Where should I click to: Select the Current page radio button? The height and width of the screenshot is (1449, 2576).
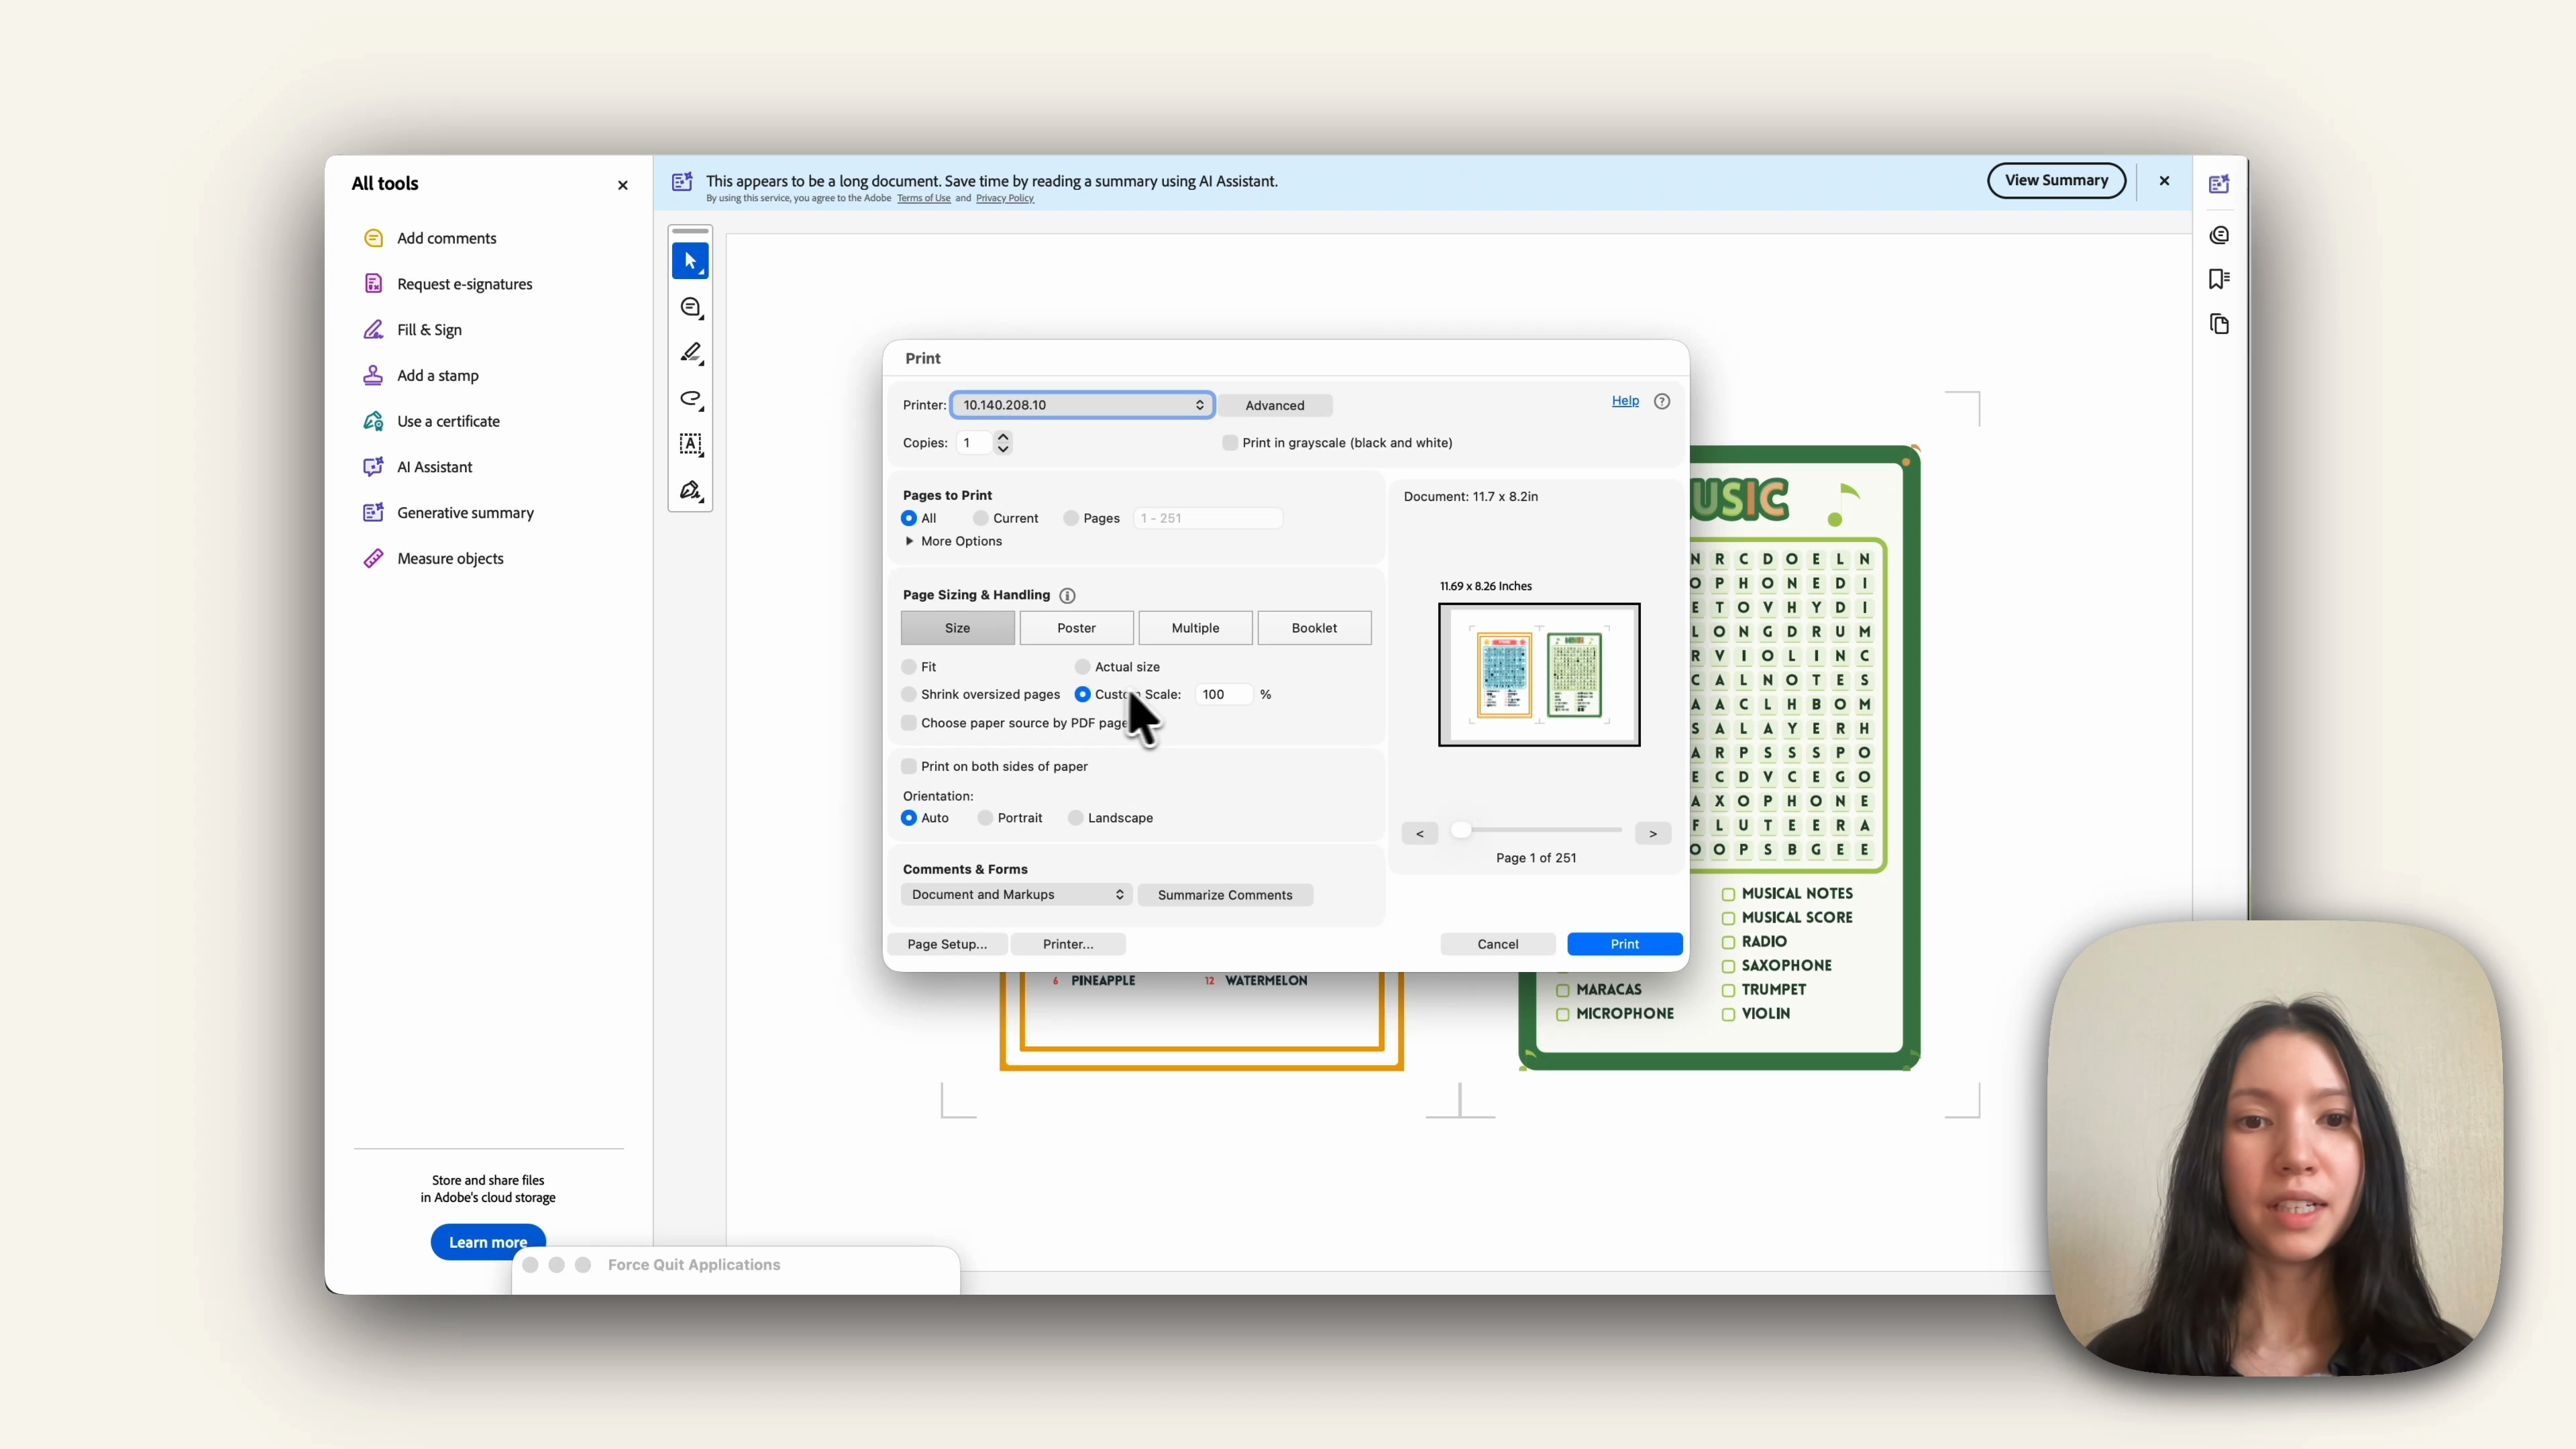point(981,518)
